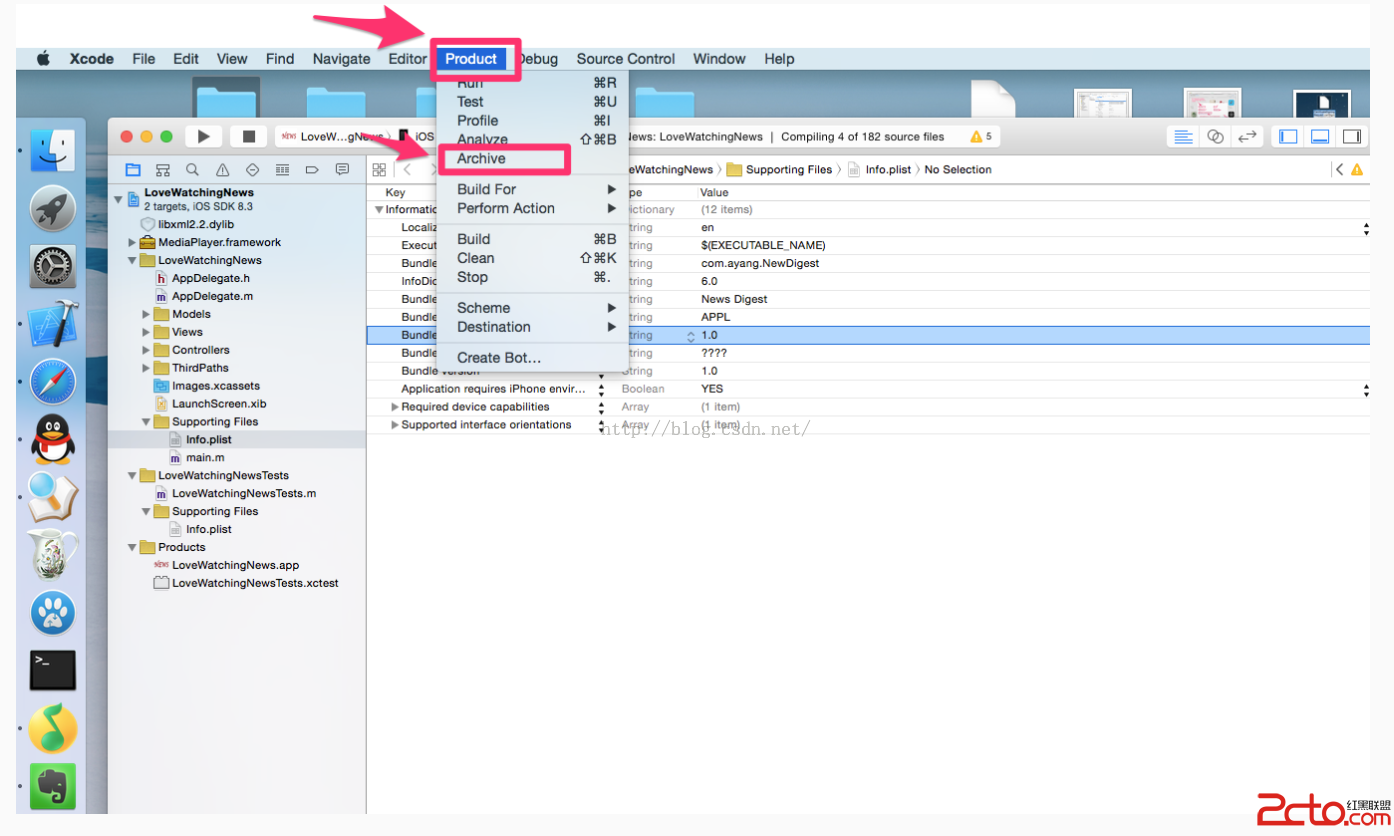This screenshot has height=836, width=1394.
Task: Show the Project navigator folder icon
Action: coord(133,170)
